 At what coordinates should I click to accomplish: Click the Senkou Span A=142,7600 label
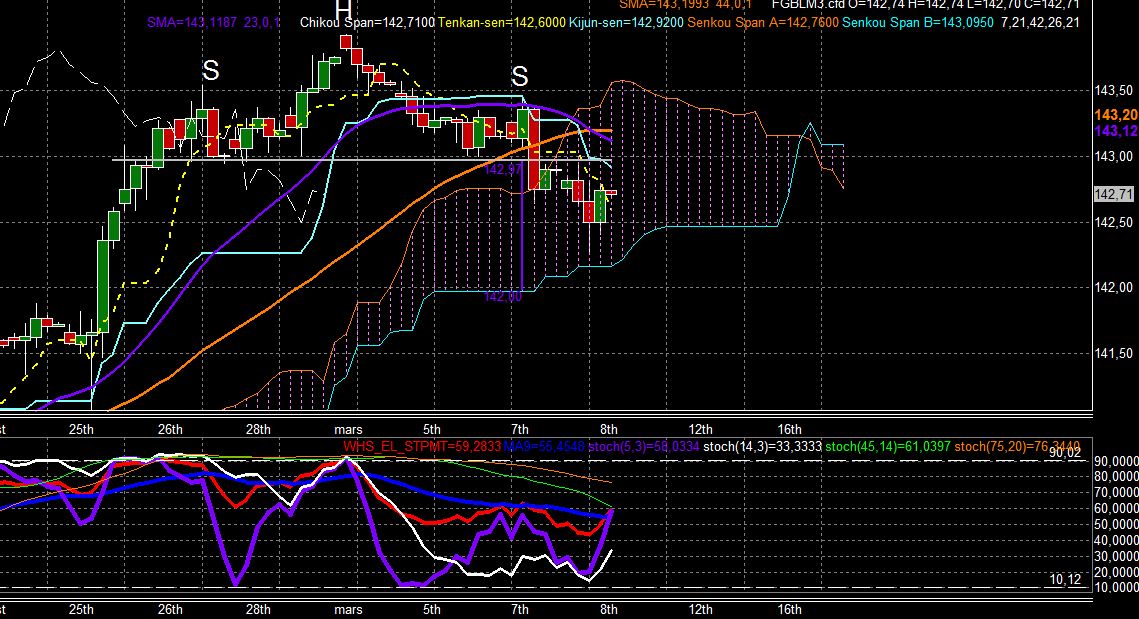(x=763, y=23)
